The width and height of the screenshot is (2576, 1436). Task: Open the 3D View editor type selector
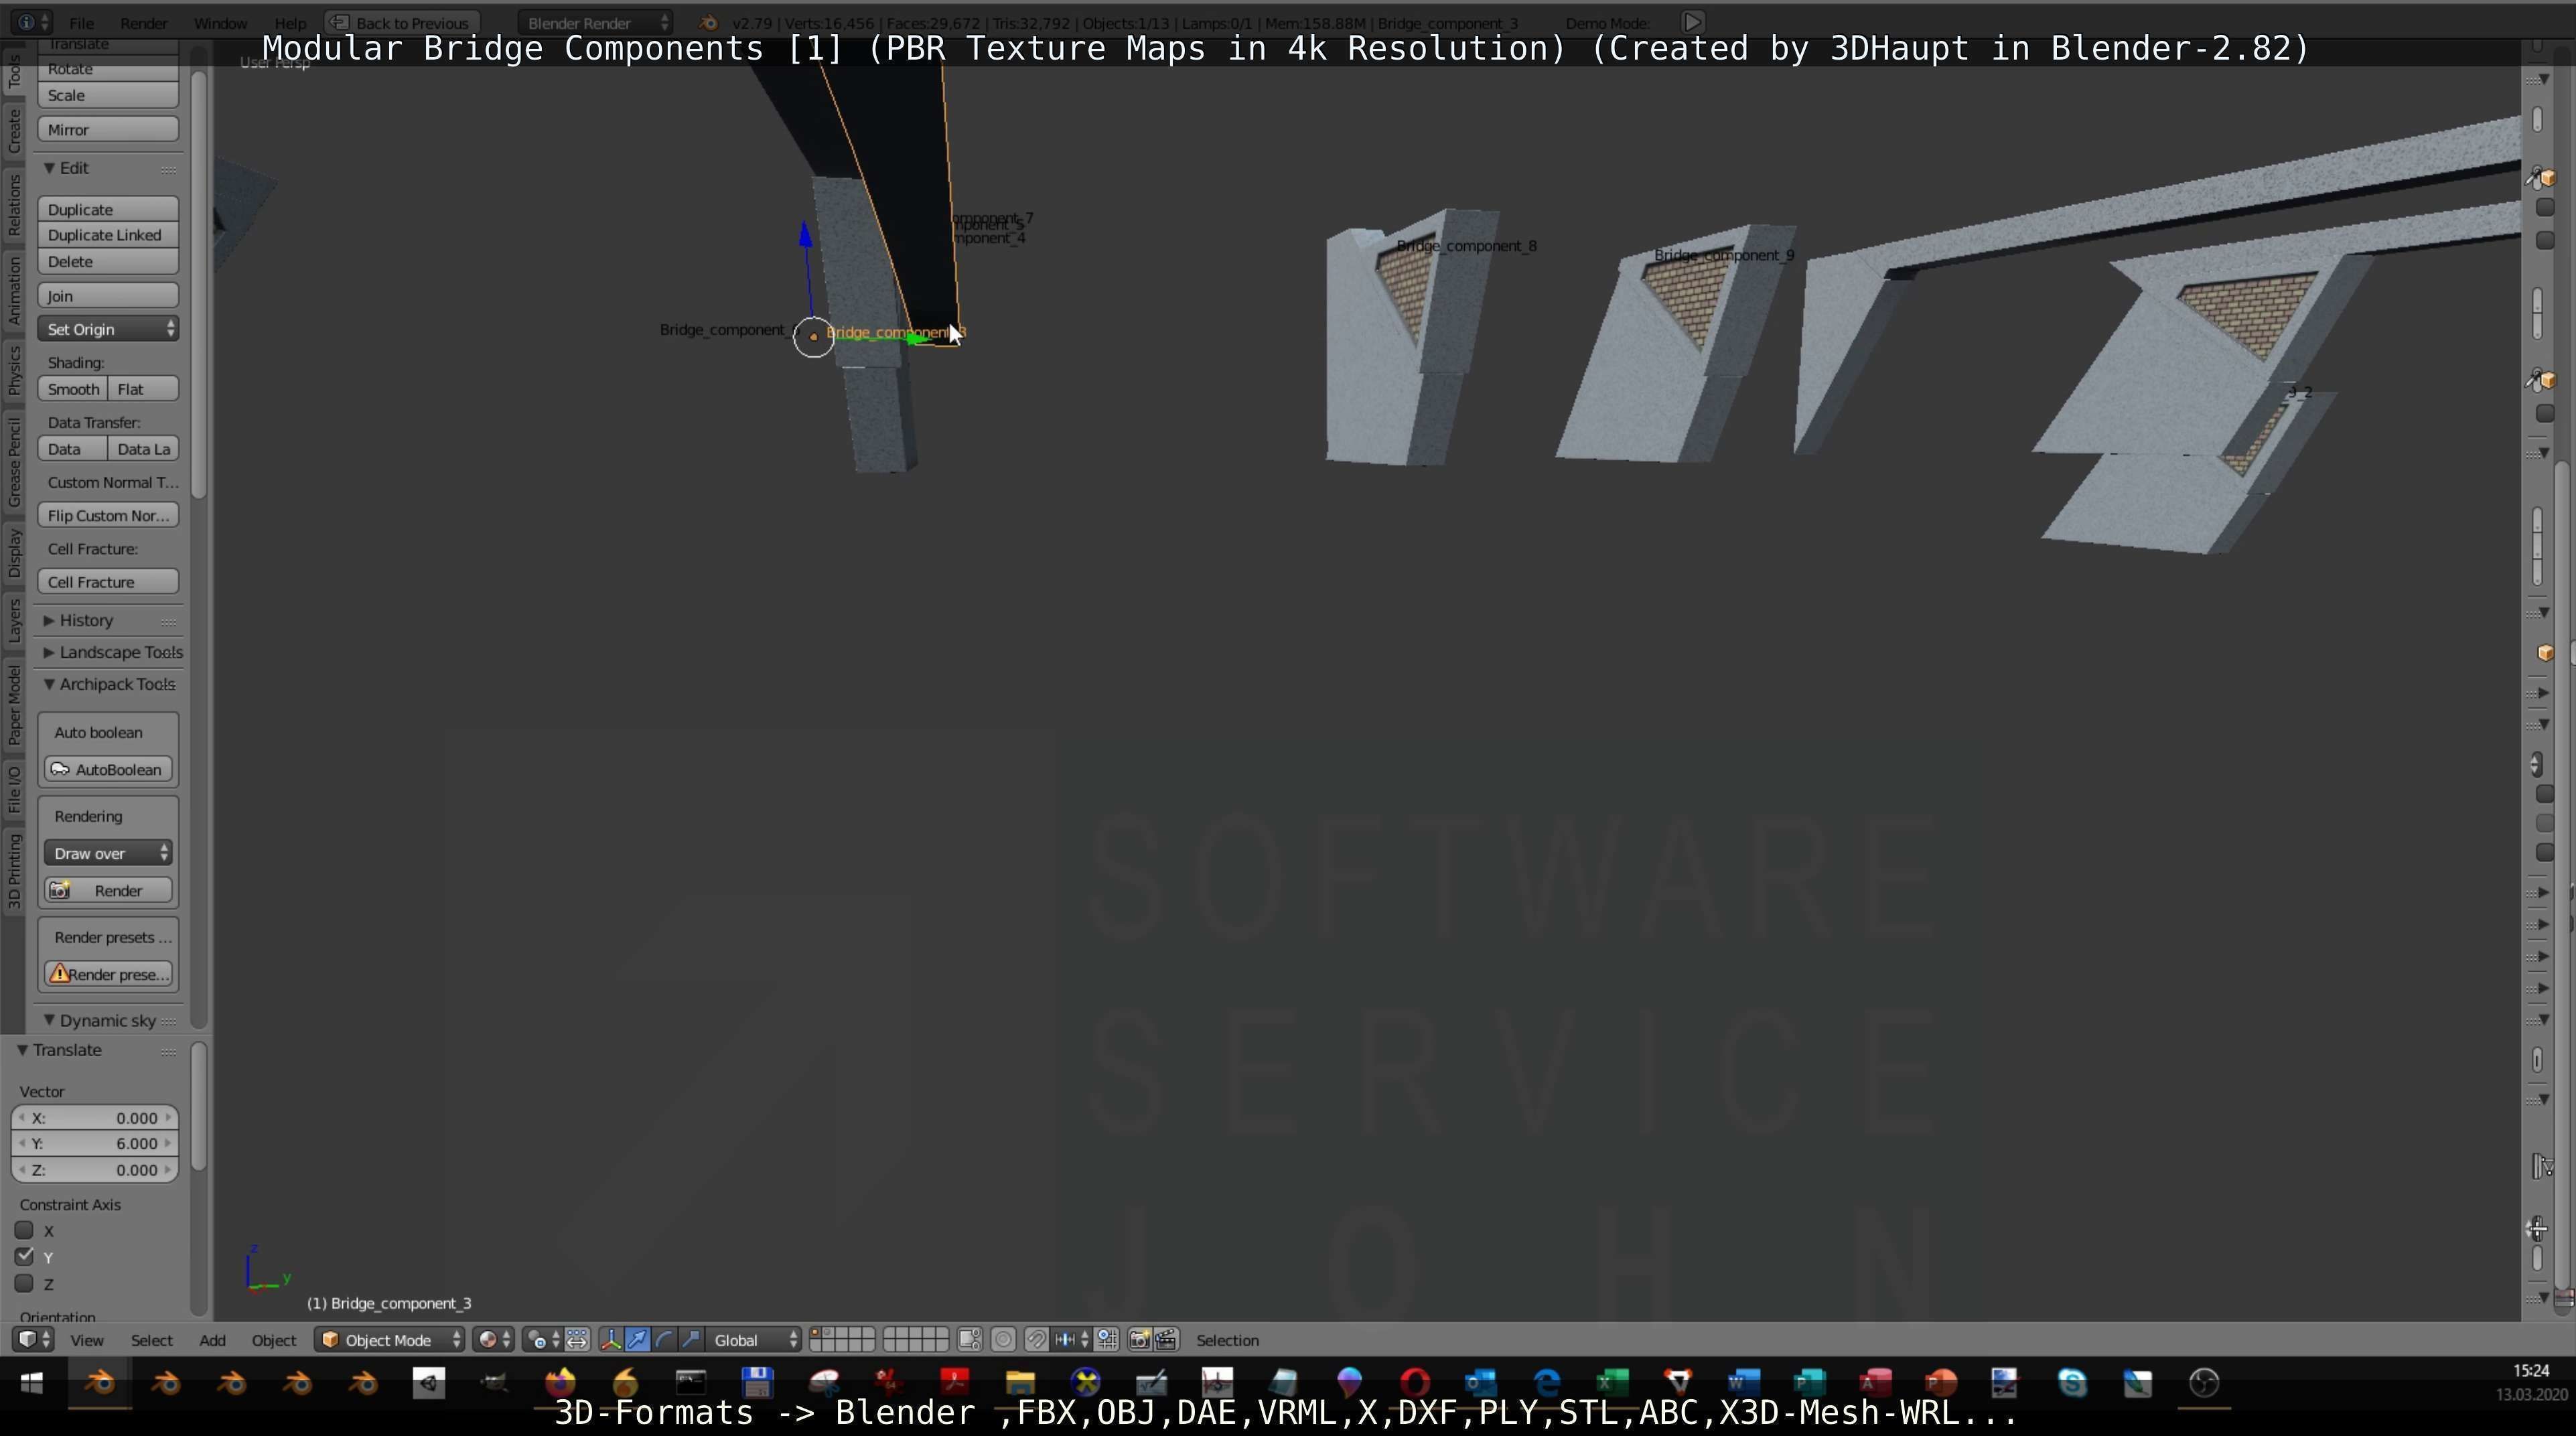pyautogui.click(x=33, y=1340)
